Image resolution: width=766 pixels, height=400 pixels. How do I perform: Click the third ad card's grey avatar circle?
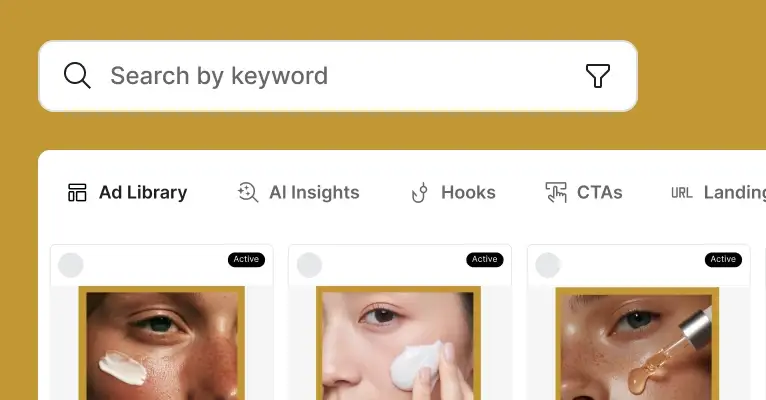tap(548, 265)
